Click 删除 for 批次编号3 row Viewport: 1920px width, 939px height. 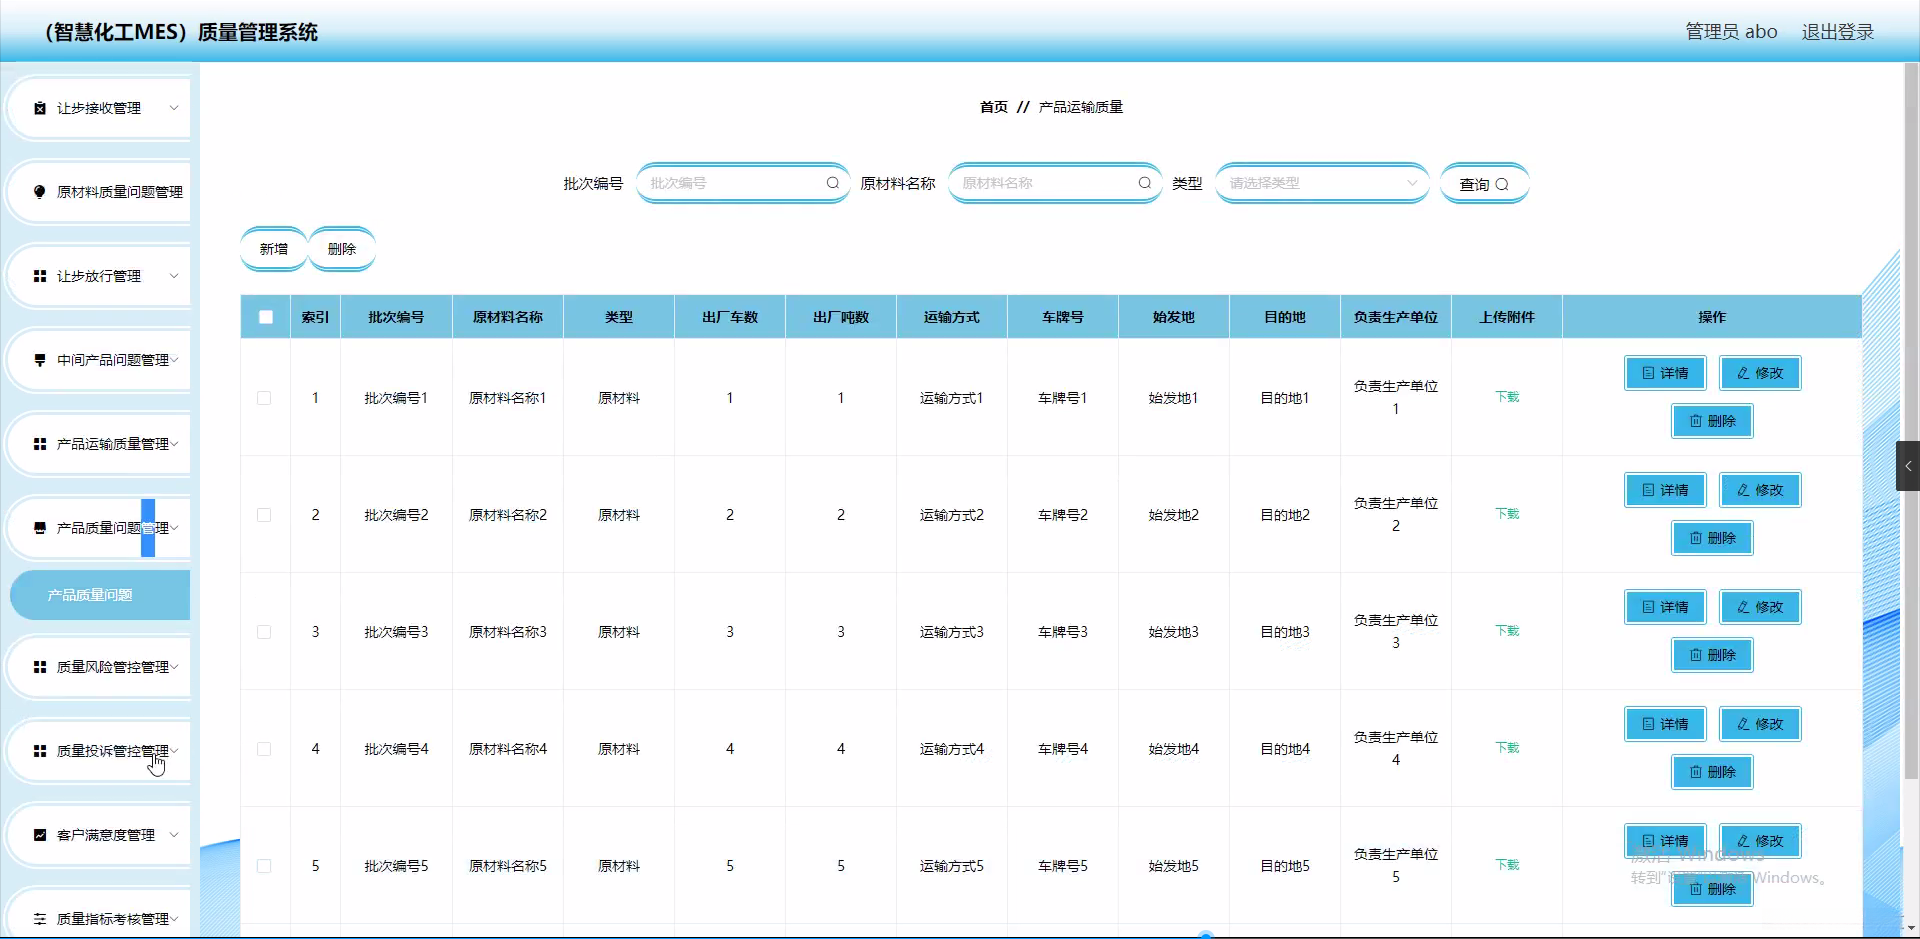[x=1712, y=655]
